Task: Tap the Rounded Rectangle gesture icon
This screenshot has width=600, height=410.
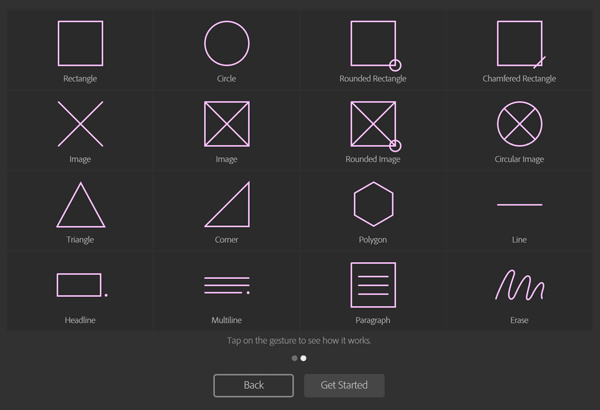Action: click(x=376, y=46)
